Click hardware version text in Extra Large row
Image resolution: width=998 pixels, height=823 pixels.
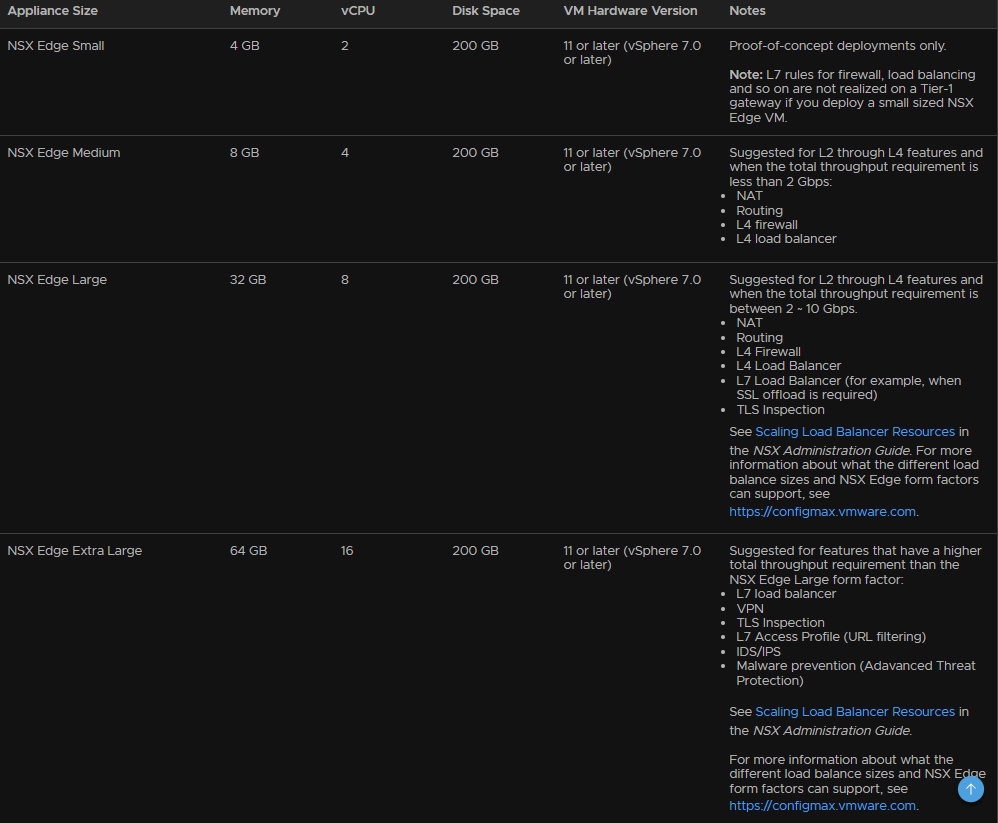tap(632, 558)
